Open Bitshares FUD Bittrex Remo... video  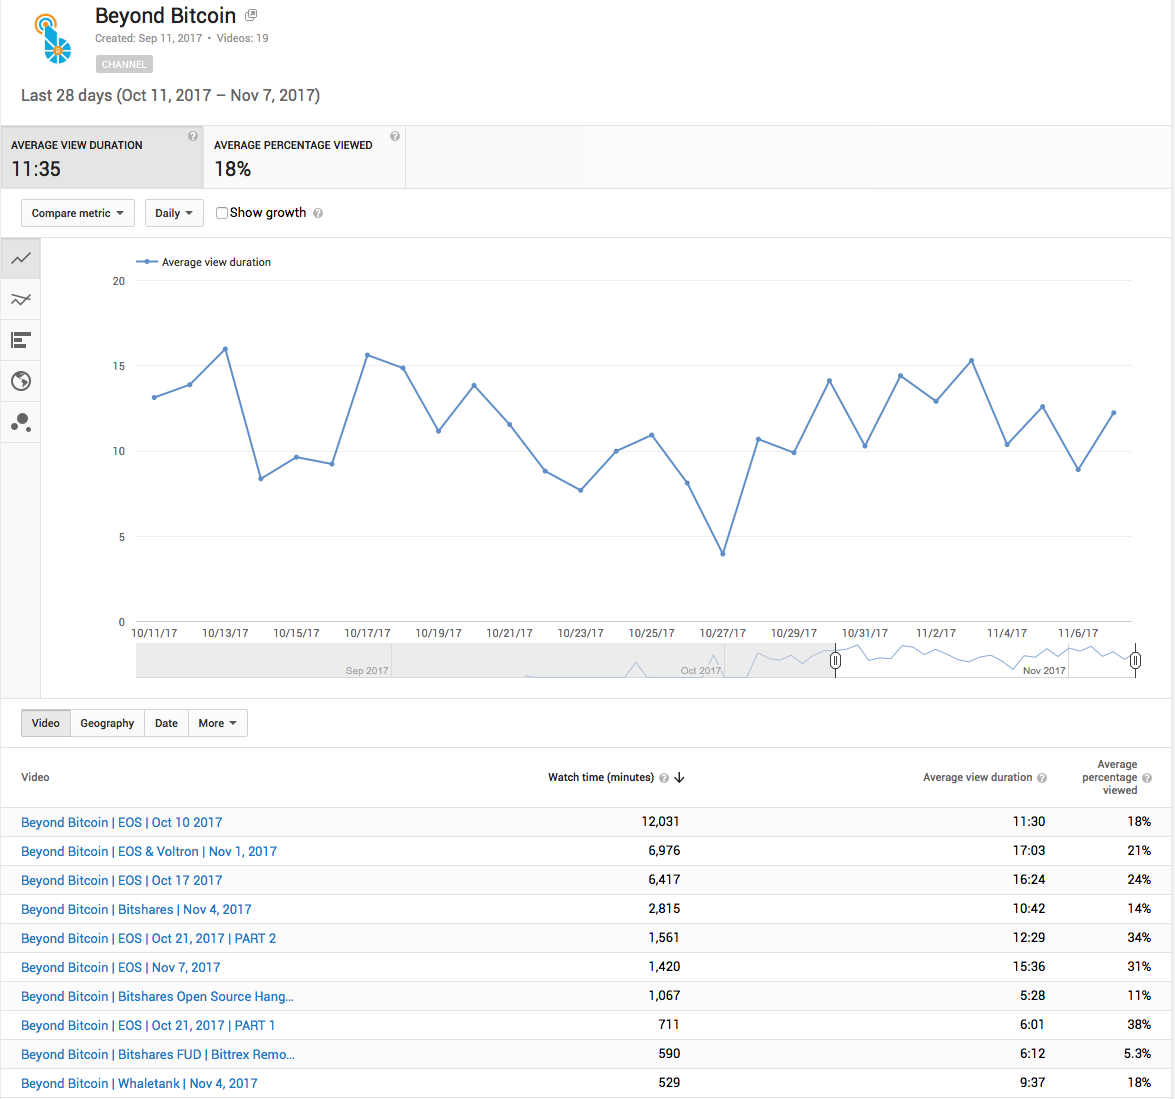158,1055
